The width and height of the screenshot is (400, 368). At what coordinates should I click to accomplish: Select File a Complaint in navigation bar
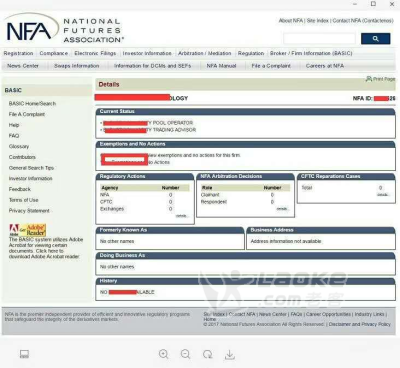coord(271,66)
